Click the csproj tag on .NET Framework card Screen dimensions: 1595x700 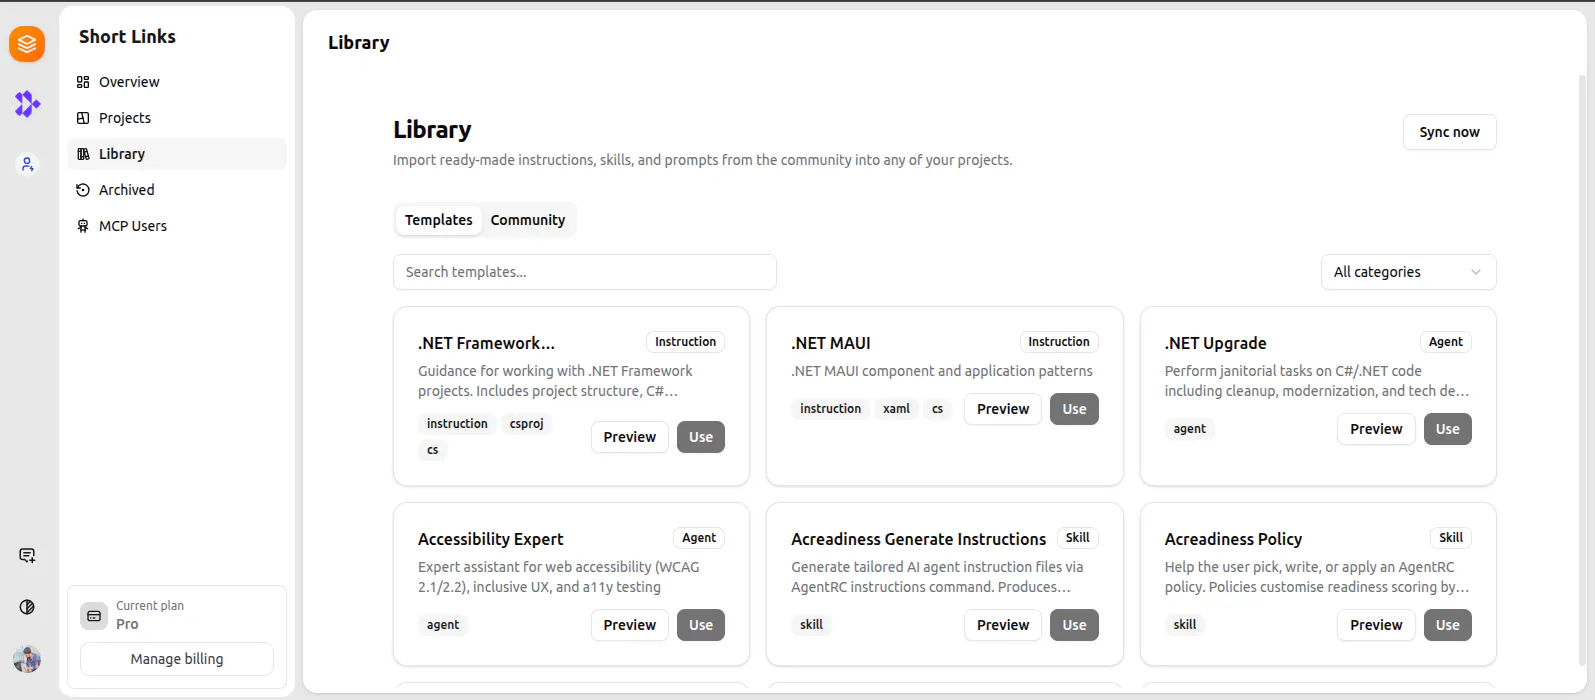click(x=527, y=424)
